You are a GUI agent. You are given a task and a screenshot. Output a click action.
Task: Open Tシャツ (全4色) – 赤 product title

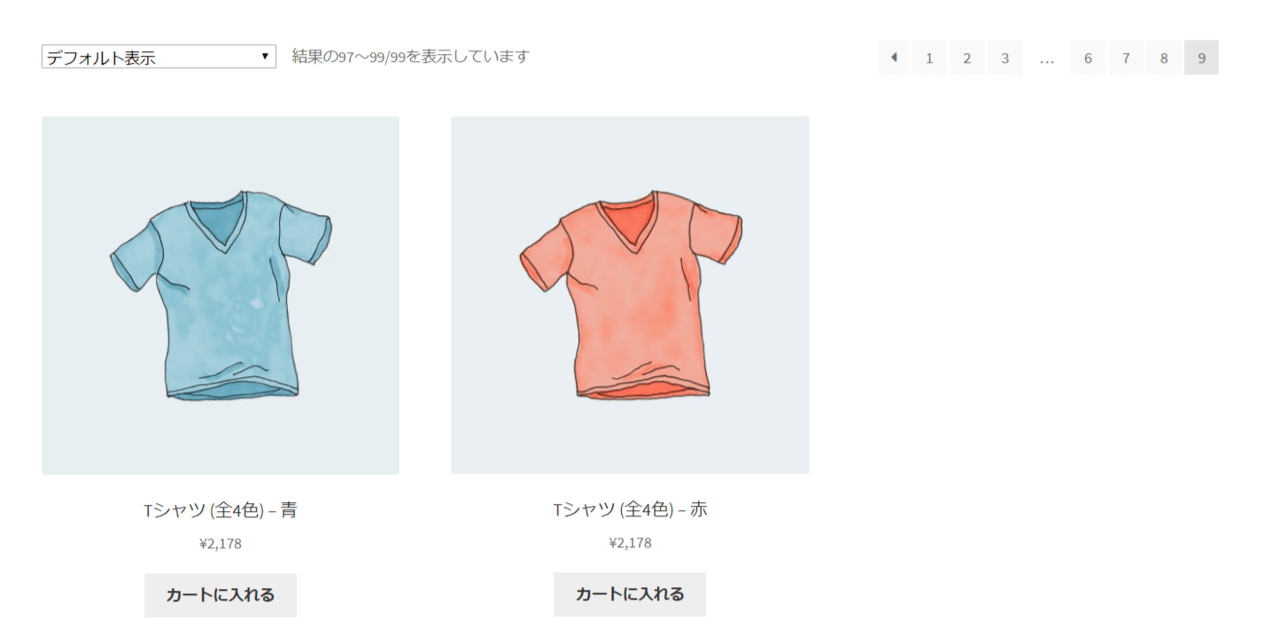[x=630, y=510]
